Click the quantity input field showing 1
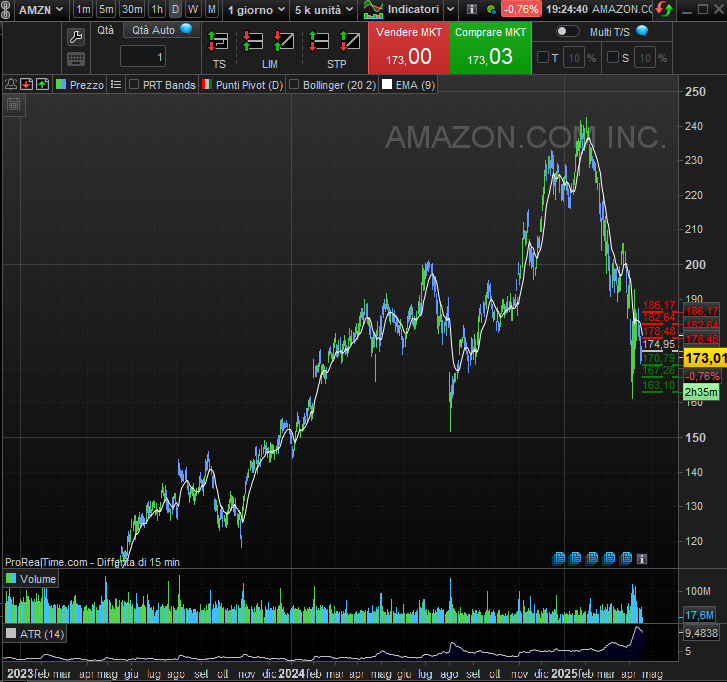Screen dimensions: 727x682 pyautogui.click(x=143, y=57)
